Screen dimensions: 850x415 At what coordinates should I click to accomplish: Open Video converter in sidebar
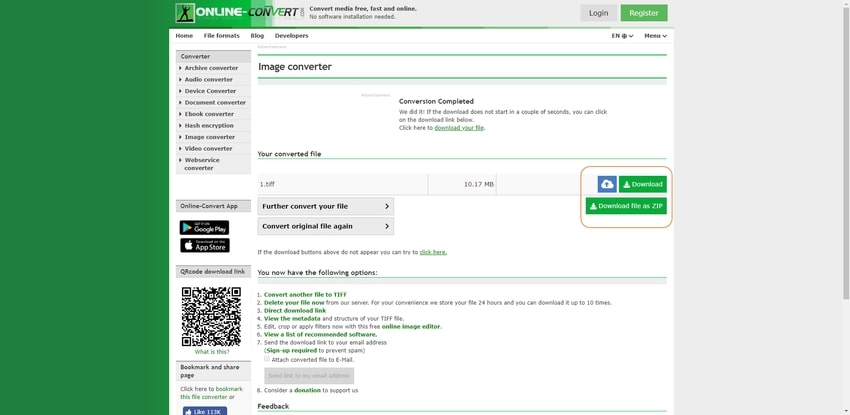208,148
